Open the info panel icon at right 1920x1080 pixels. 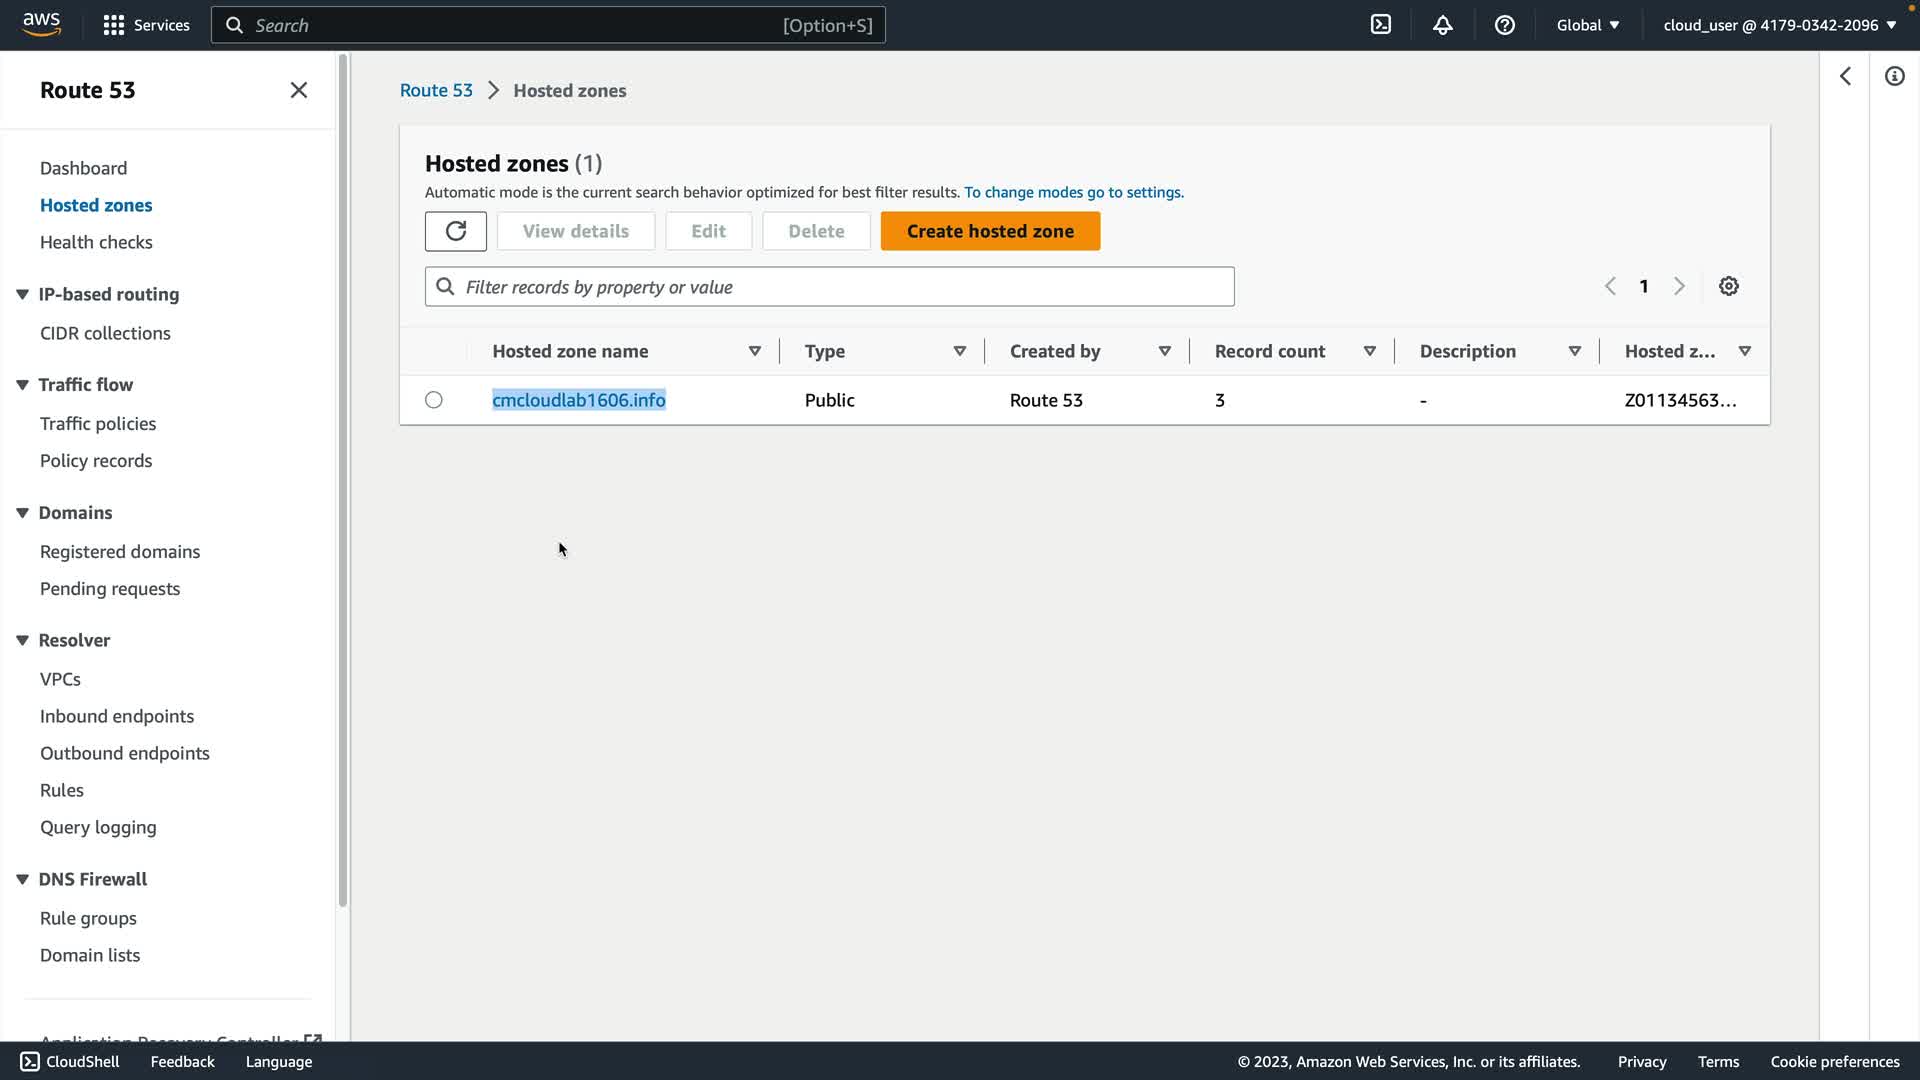click(x=1894, y=76)
